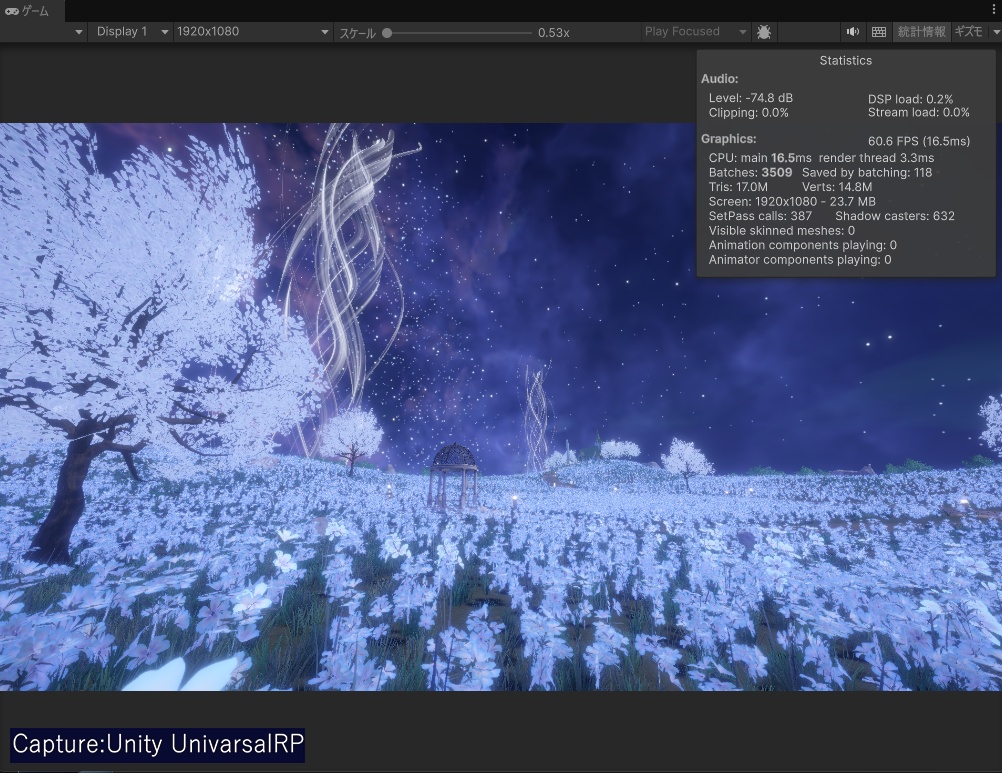Open the three-dot menu of the Game panel
The image size is (1002, 773).
point(993,10)
